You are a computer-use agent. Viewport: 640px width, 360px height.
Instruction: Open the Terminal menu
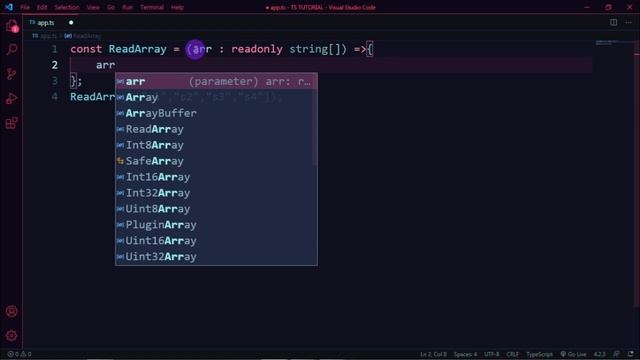(152, 7)
